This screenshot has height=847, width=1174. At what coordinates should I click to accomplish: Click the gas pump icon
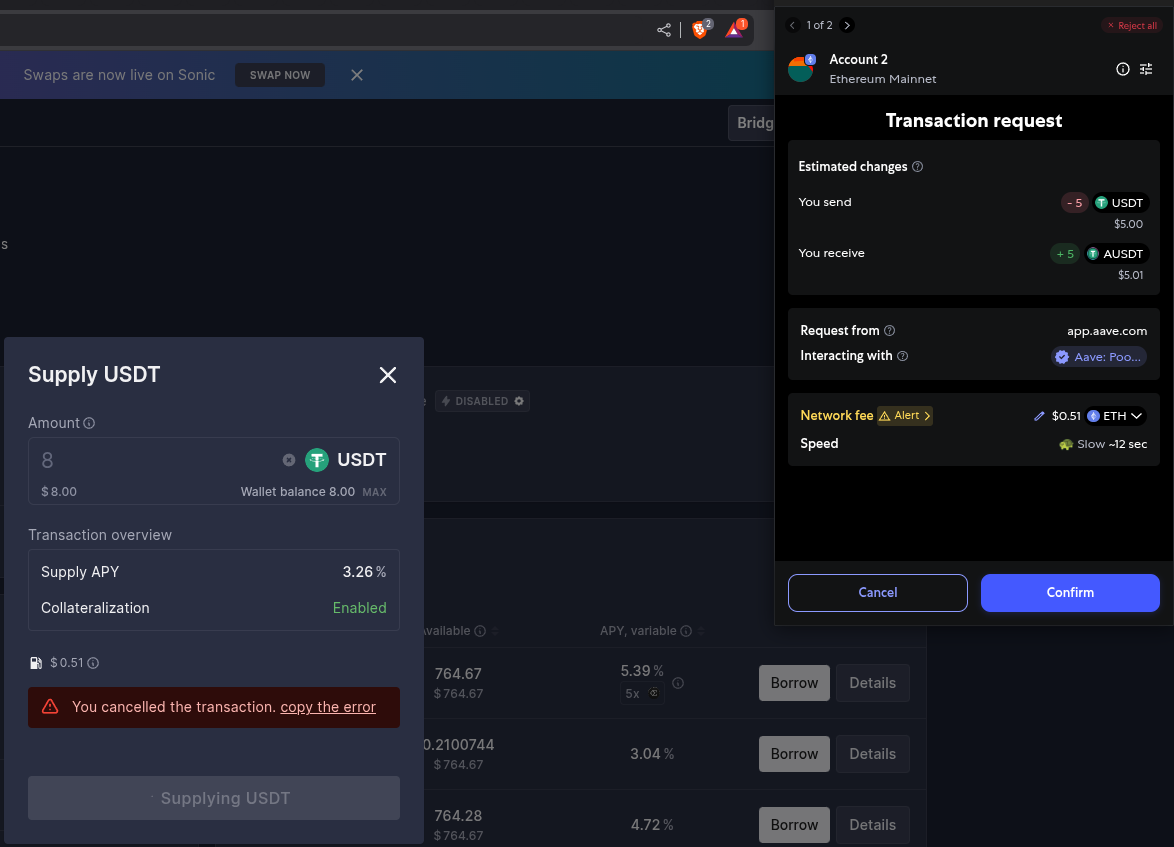[36, 663]
